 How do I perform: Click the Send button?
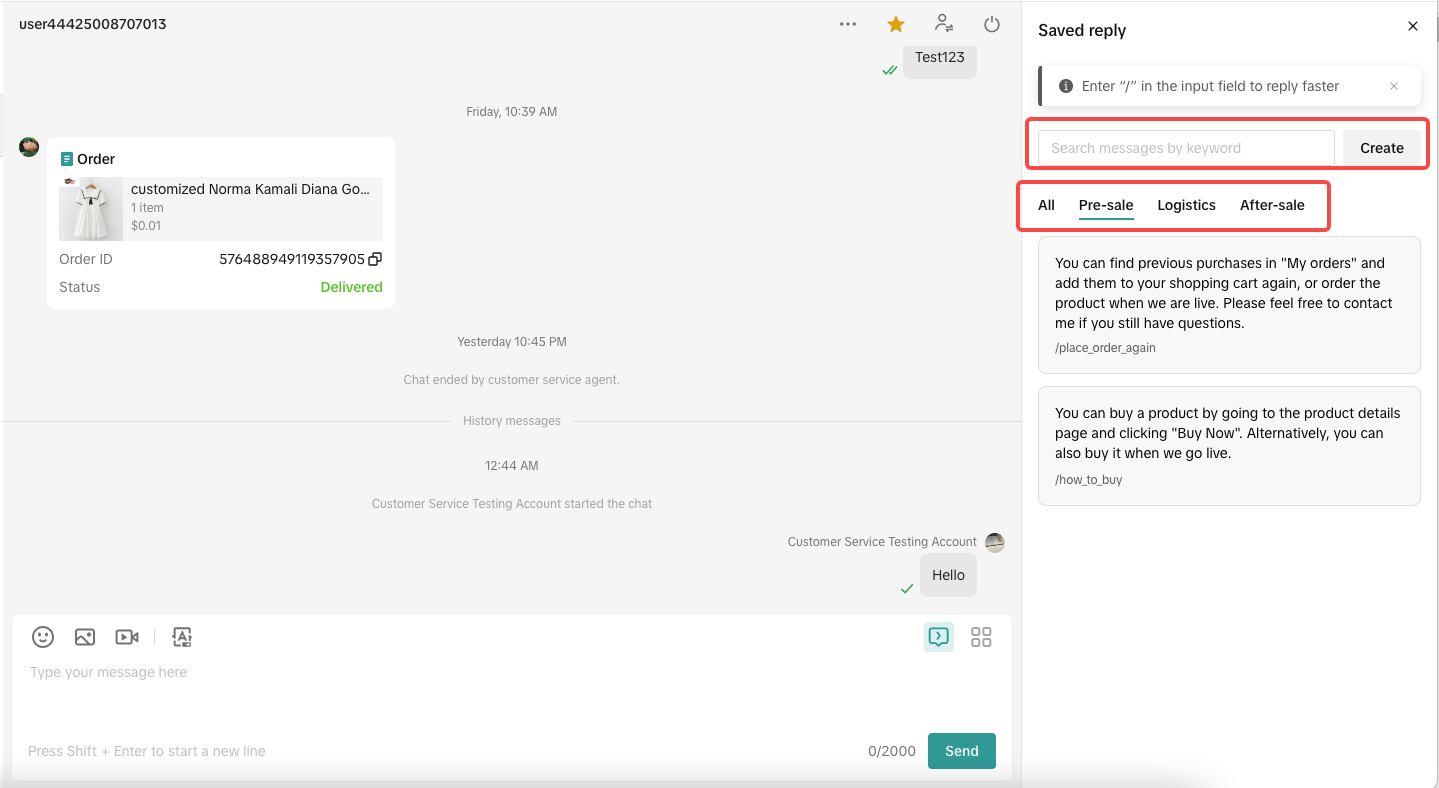[961, 751]
